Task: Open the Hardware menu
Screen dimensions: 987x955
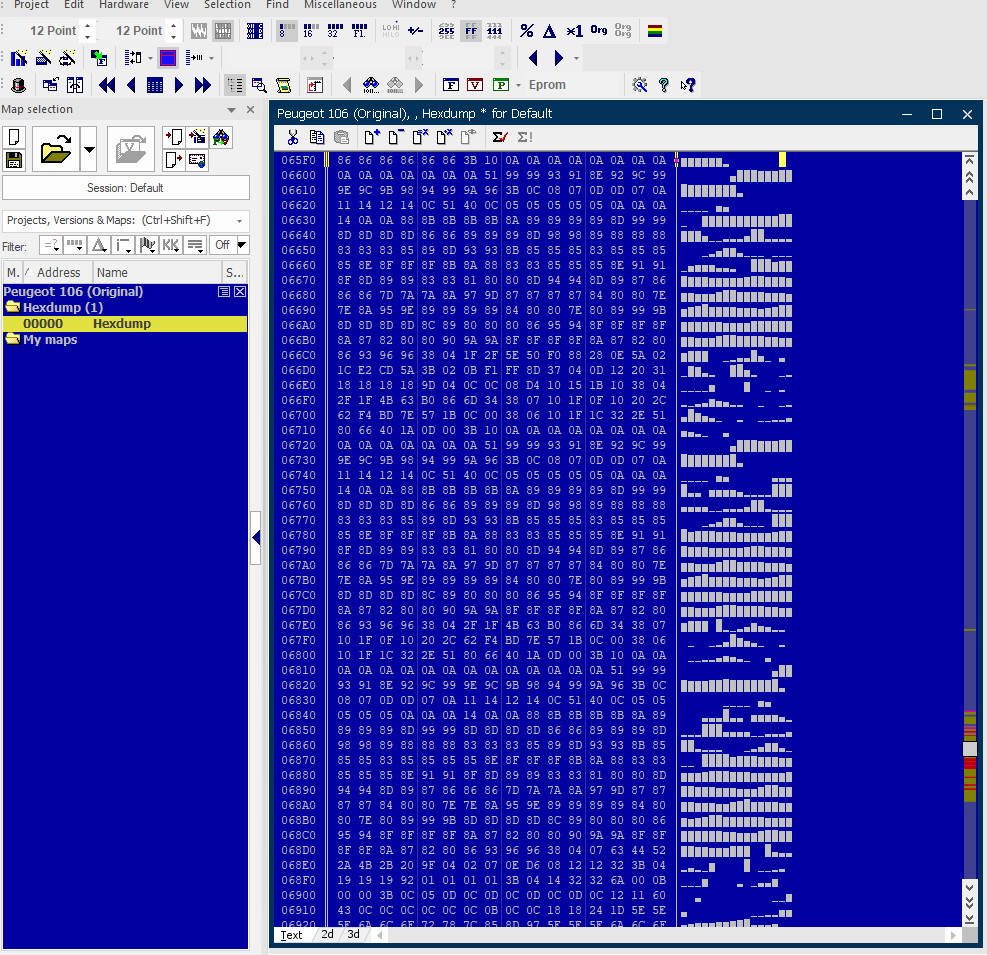Action: [123, 5]
